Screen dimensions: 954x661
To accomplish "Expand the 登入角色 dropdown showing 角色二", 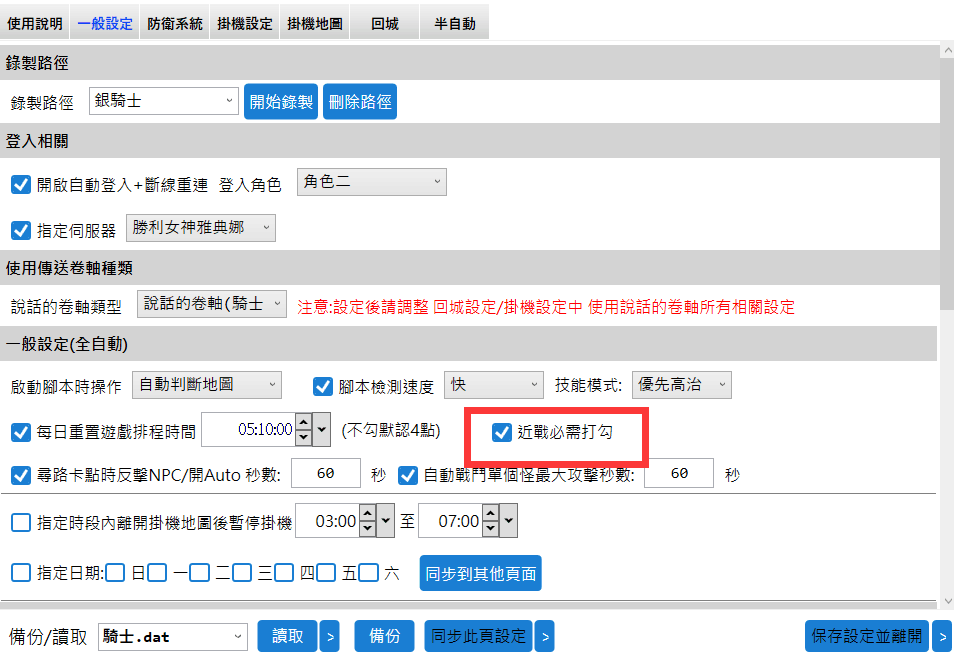I will click(372, 182).
